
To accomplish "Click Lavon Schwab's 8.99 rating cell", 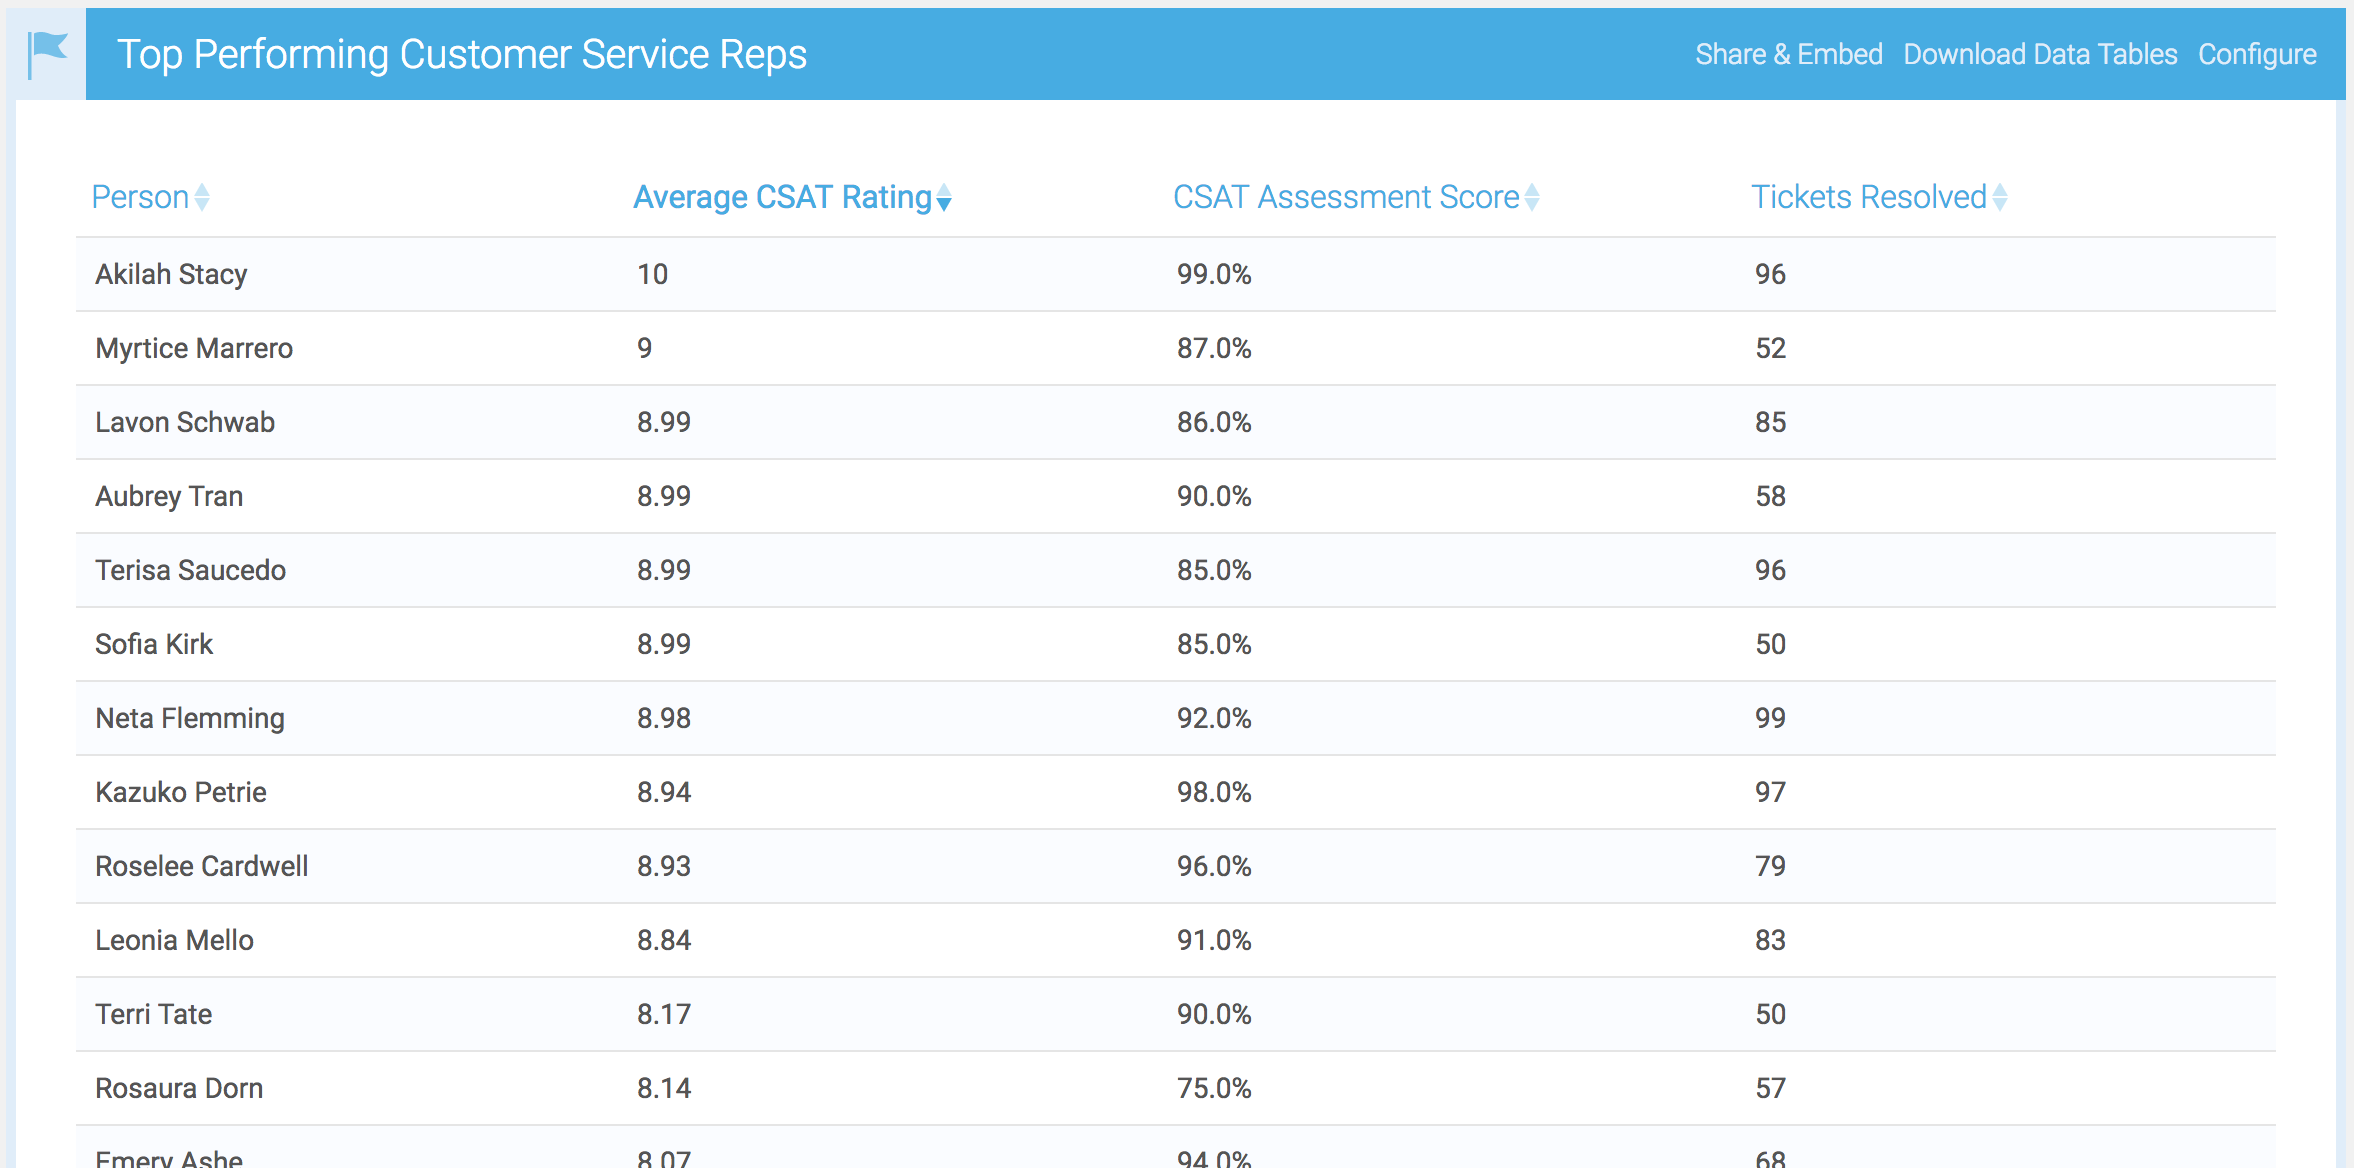I will [x=664, y=422].
